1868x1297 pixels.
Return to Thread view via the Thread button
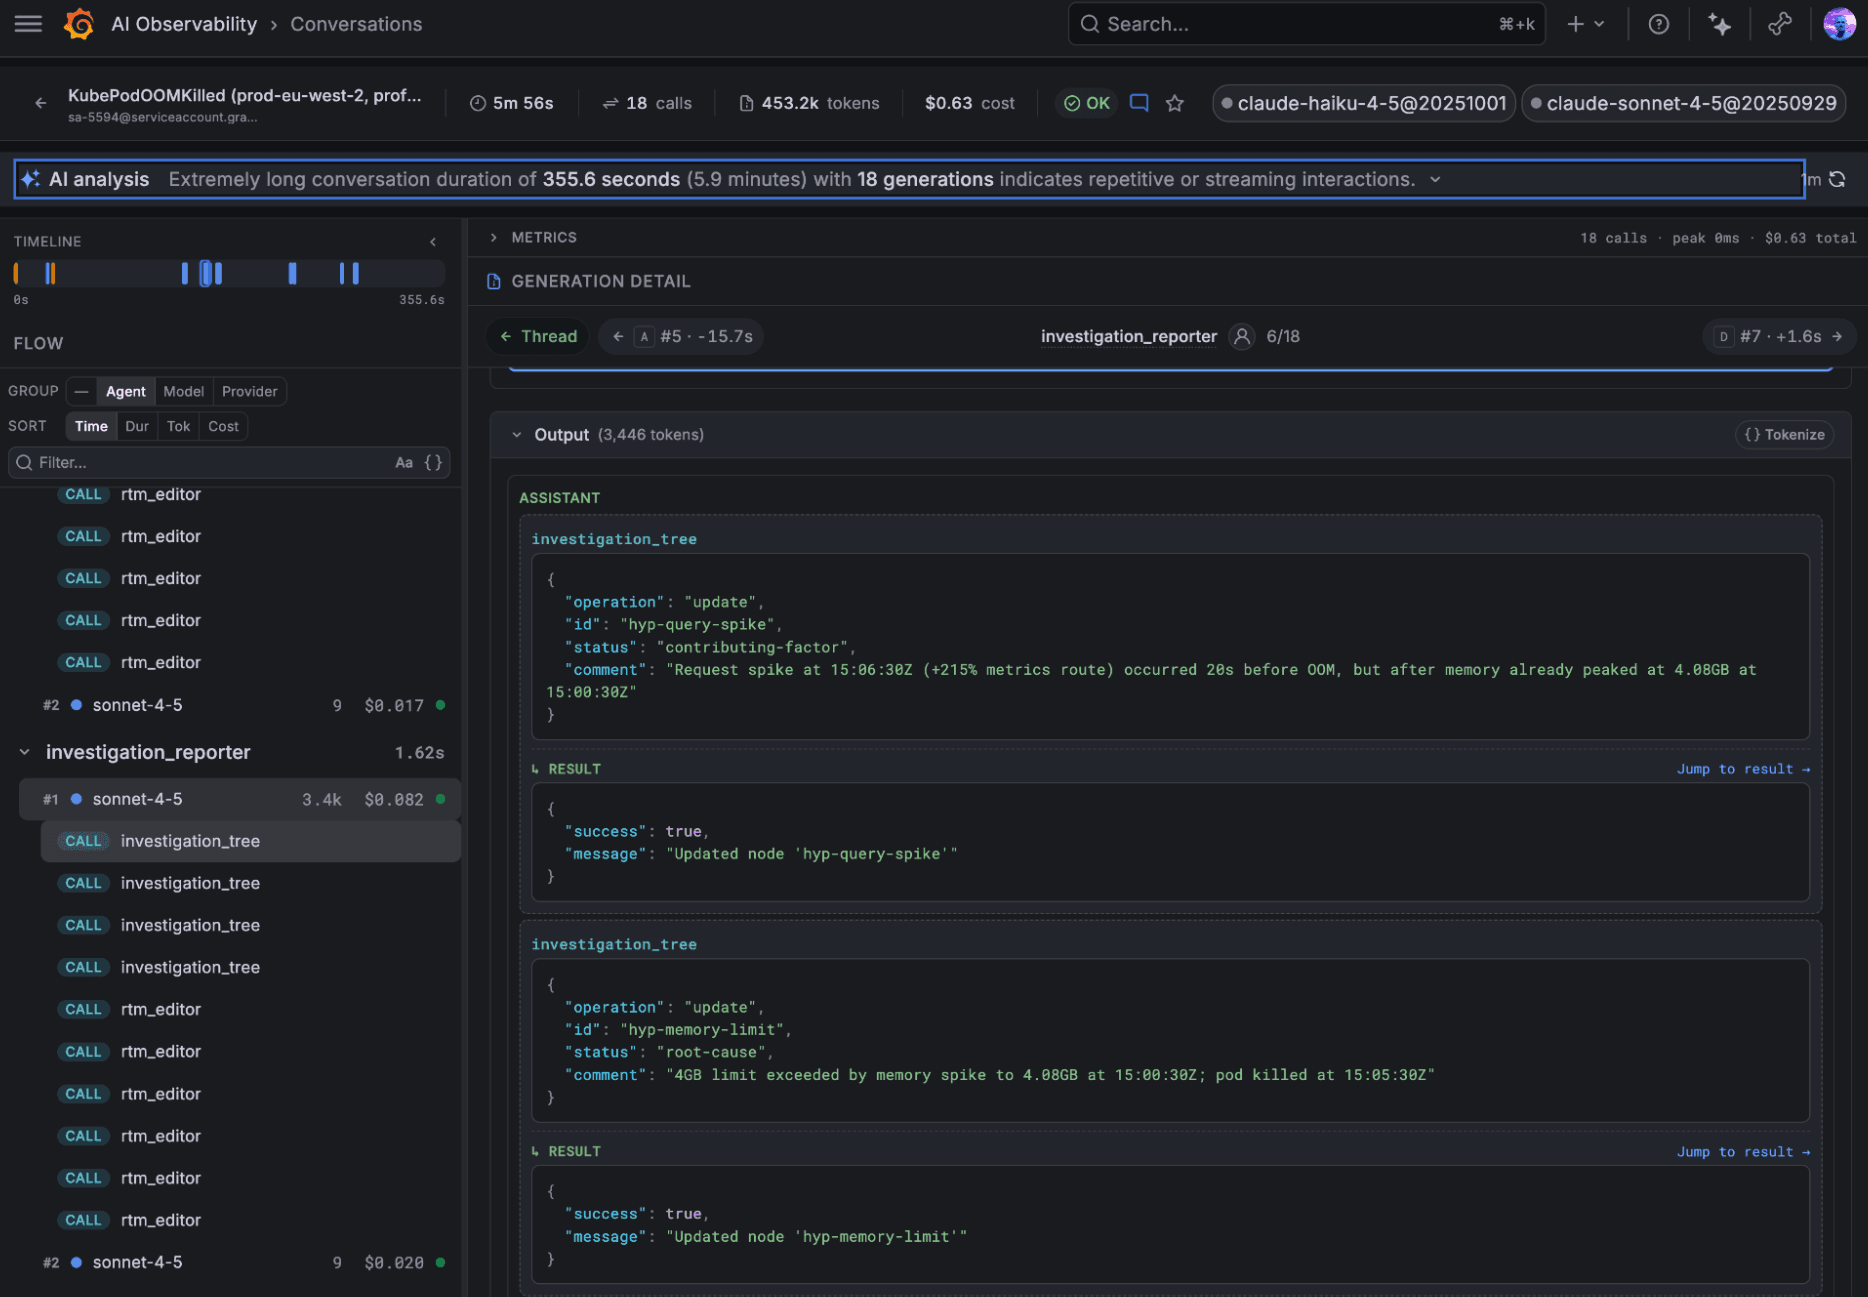coord(537,336)
